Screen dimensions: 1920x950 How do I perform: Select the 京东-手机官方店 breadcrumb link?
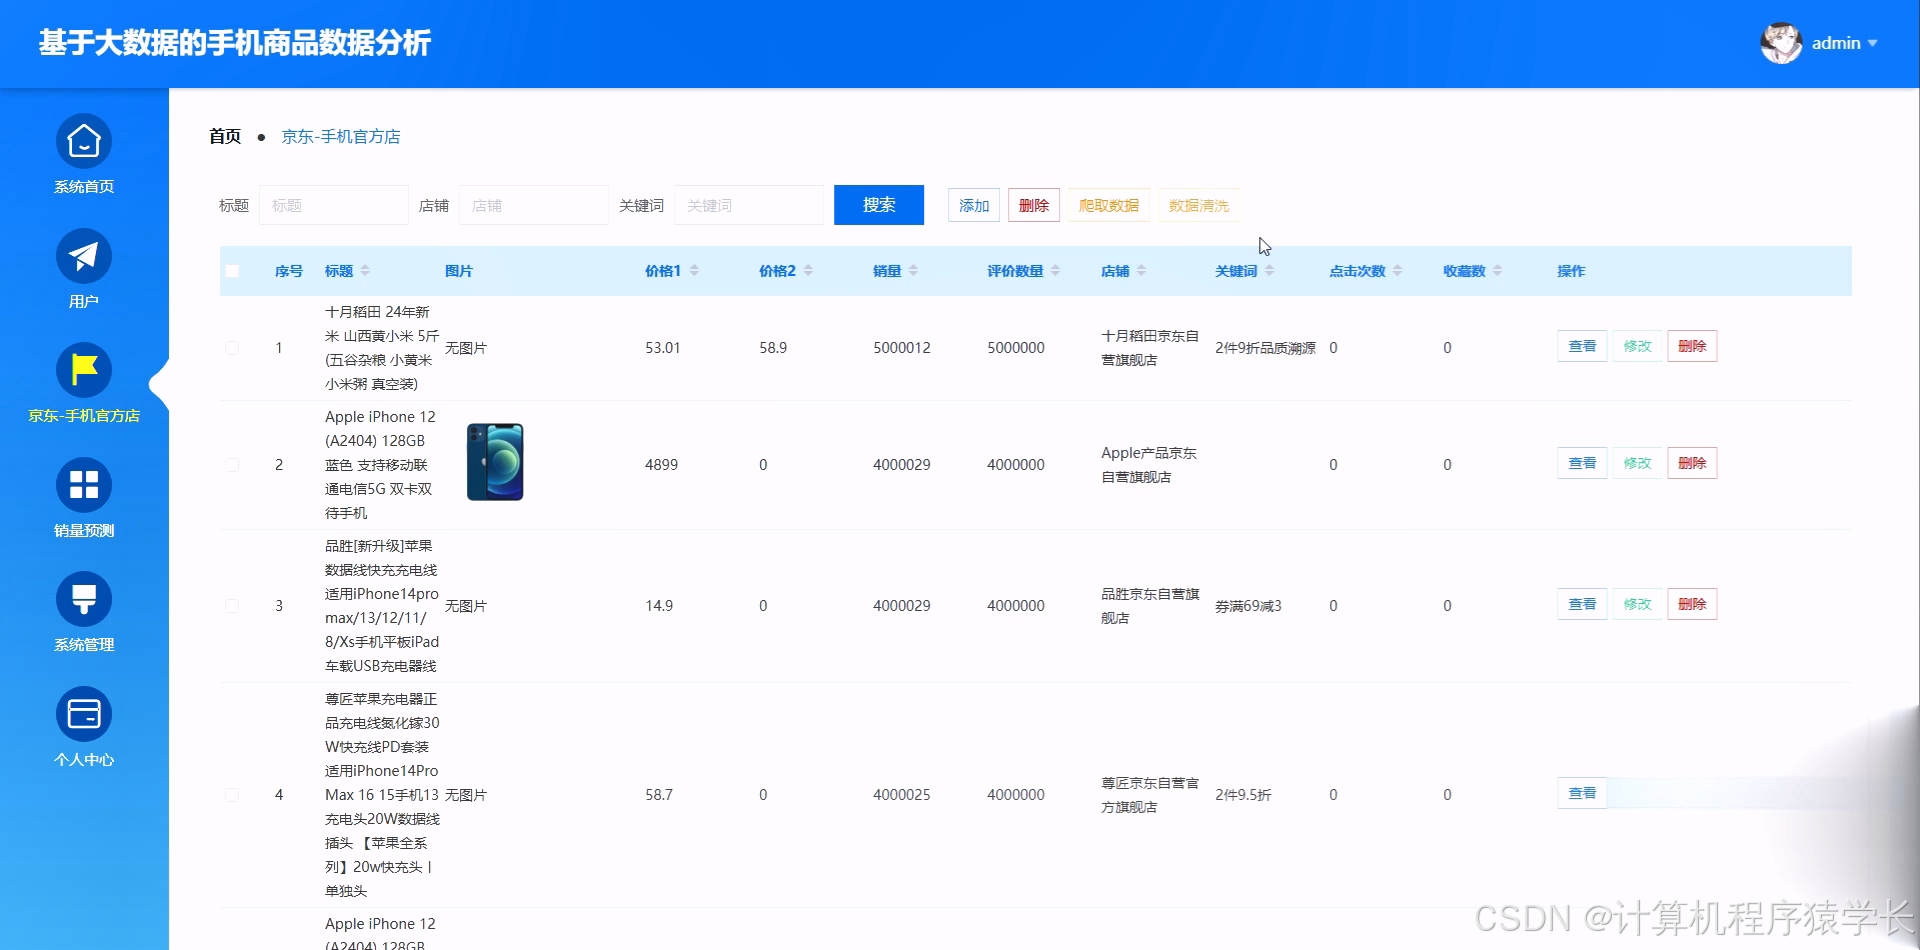coord(341,136)
